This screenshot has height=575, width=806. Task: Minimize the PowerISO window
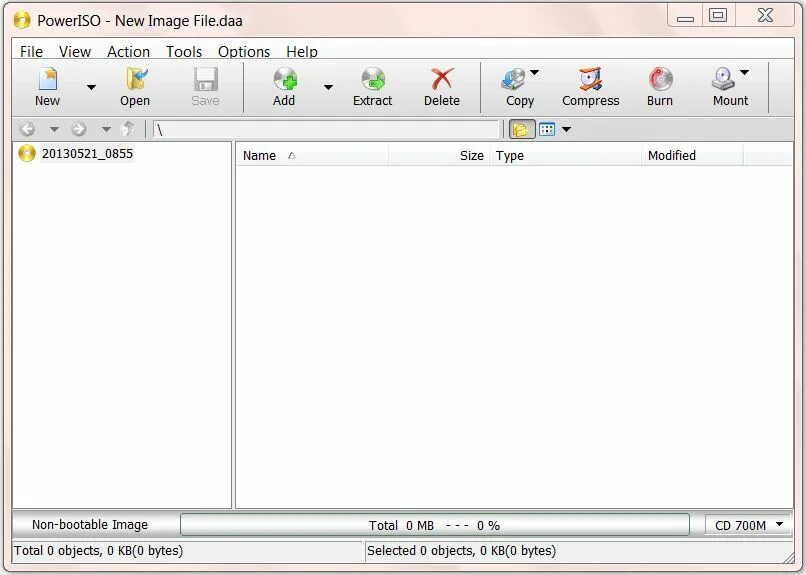[x=685, y=15]
